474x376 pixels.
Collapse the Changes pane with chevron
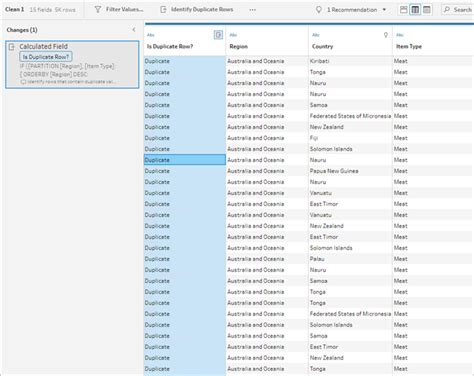[134, 30]
